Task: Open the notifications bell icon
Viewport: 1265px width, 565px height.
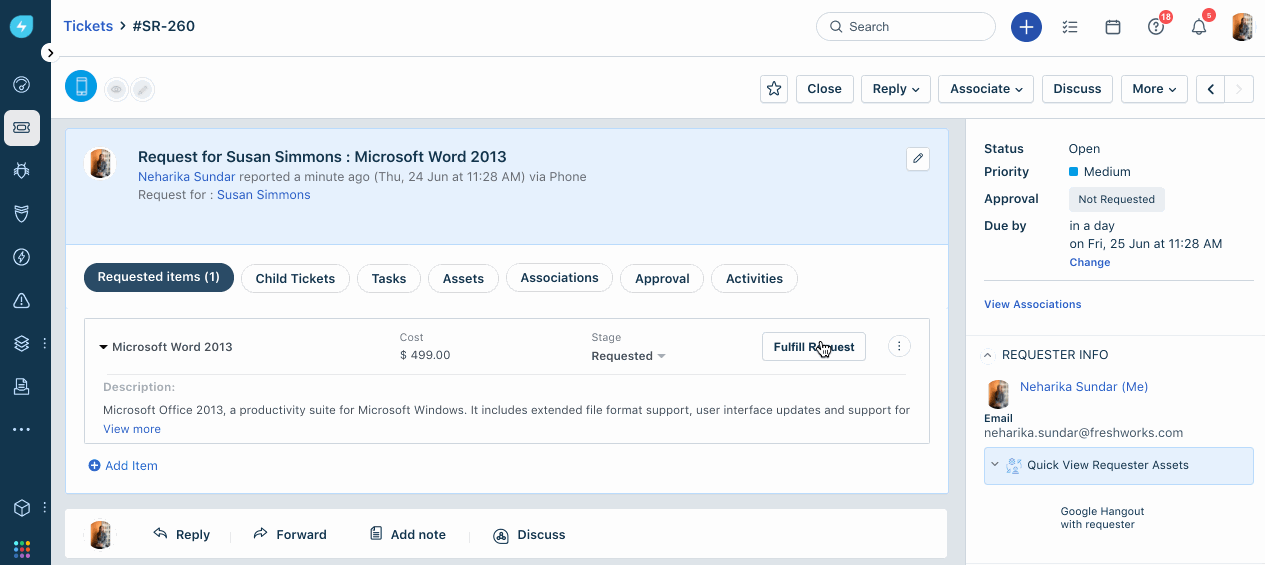Action: click(1200, 26)
